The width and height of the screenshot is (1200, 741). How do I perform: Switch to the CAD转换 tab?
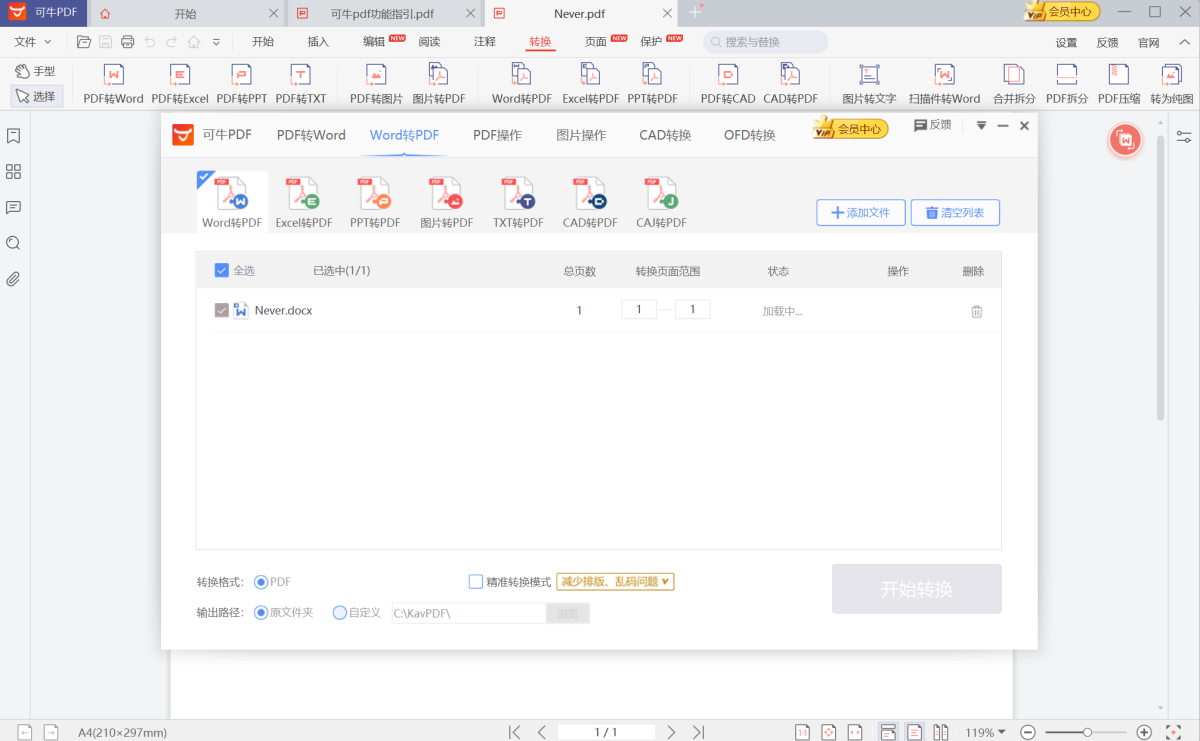tap(665, 135)
